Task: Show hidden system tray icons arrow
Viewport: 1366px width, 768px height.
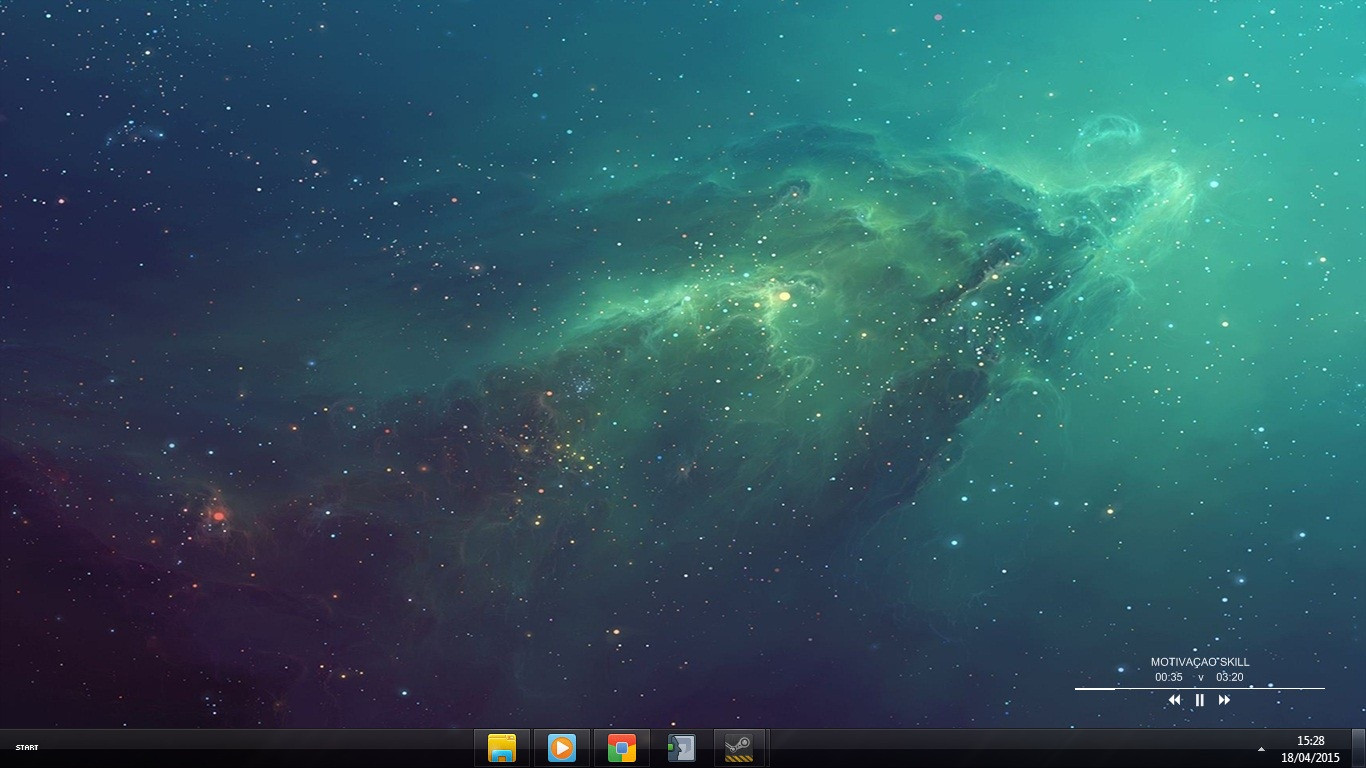Action: point(1261,749)
